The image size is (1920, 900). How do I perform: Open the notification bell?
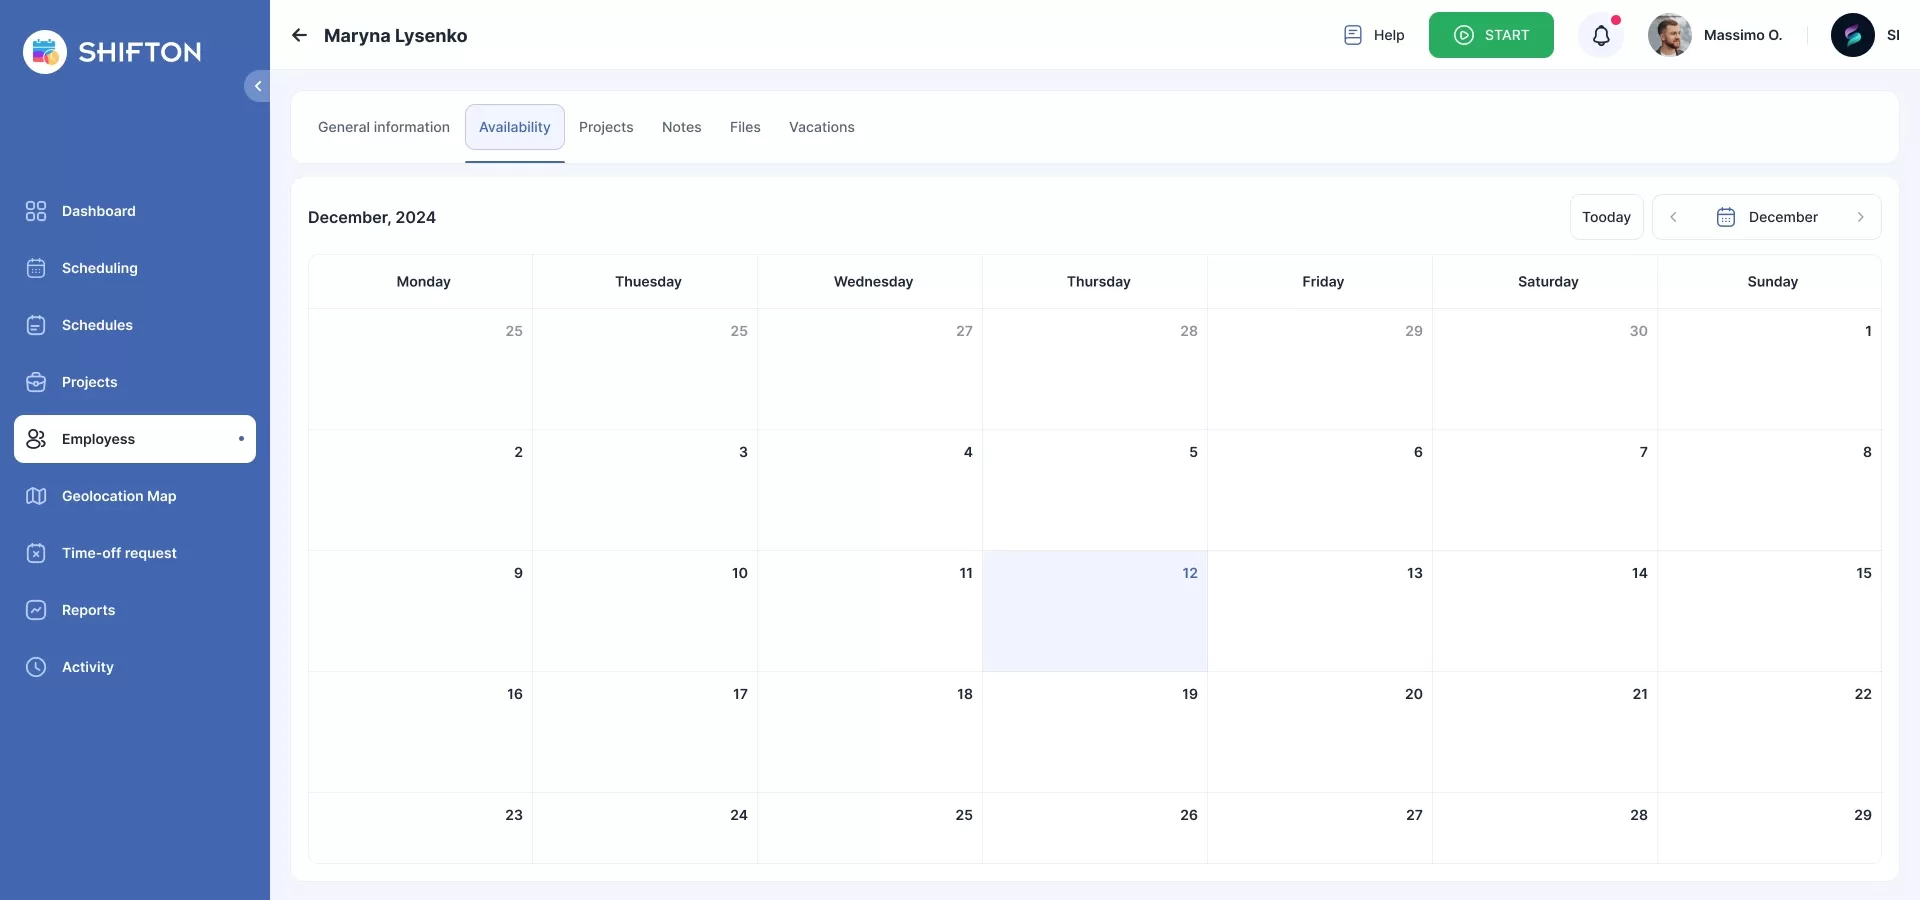tap(1601, 36)
